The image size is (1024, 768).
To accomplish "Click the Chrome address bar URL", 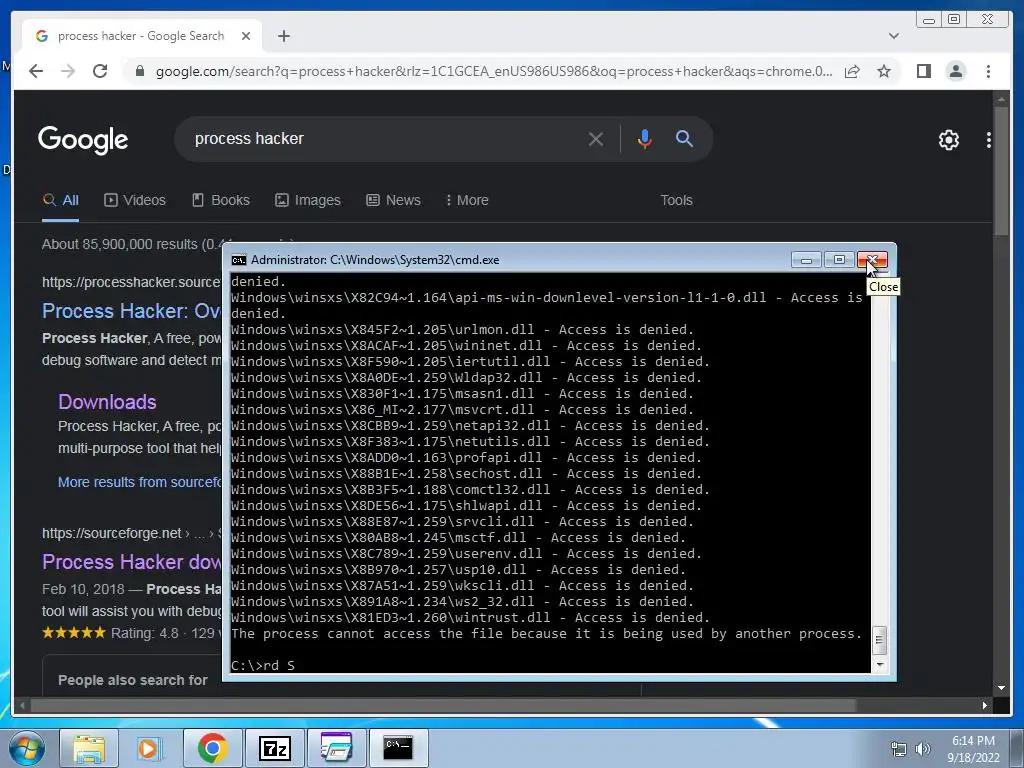I will (494, 71).
